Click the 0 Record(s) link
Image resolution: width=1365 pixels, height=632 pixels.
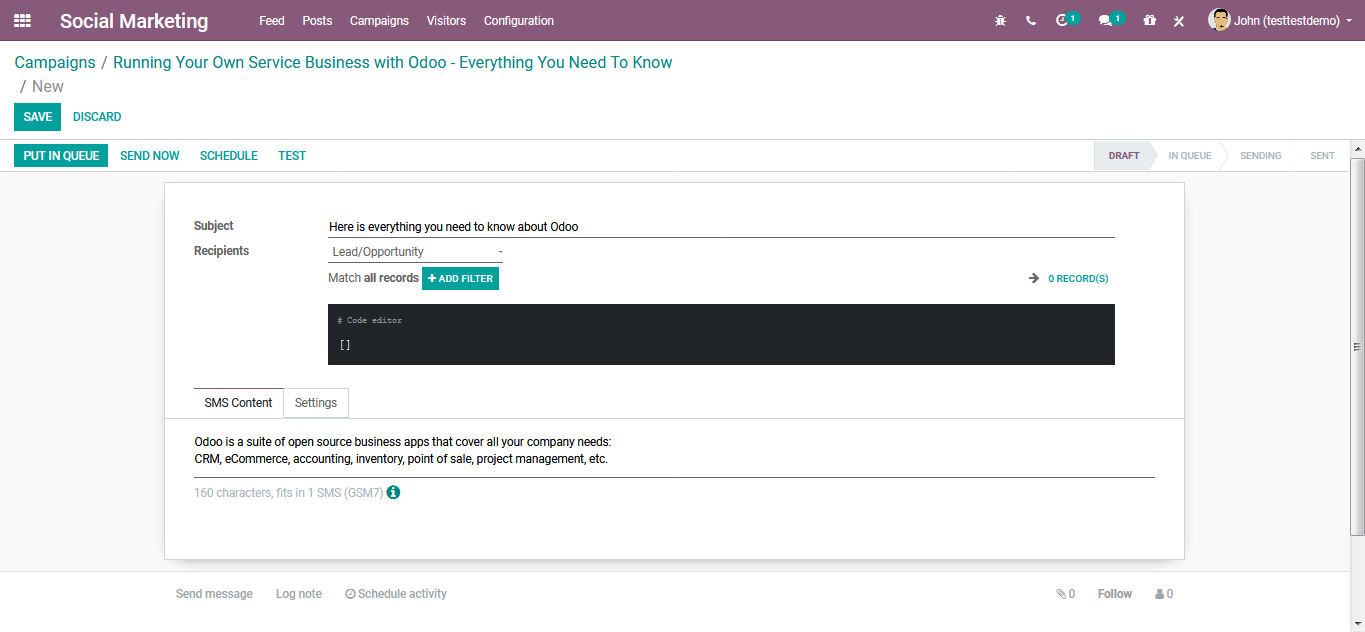click(x=1077, y=279)
